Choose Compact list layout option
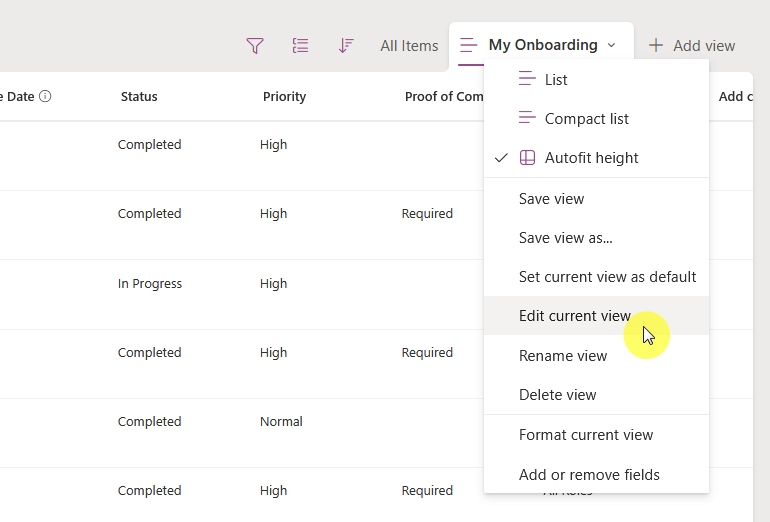 pos(596,118)
